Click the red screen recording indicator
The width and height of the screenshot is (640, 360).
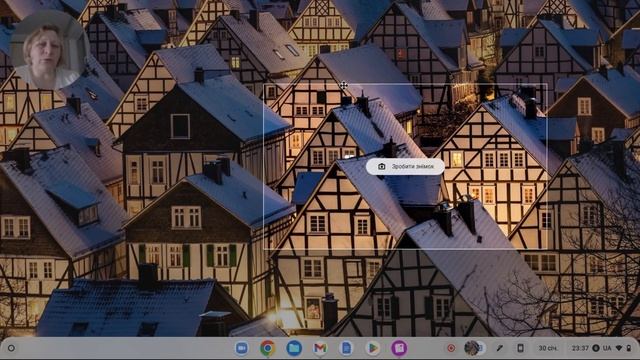tap(451, 348)
